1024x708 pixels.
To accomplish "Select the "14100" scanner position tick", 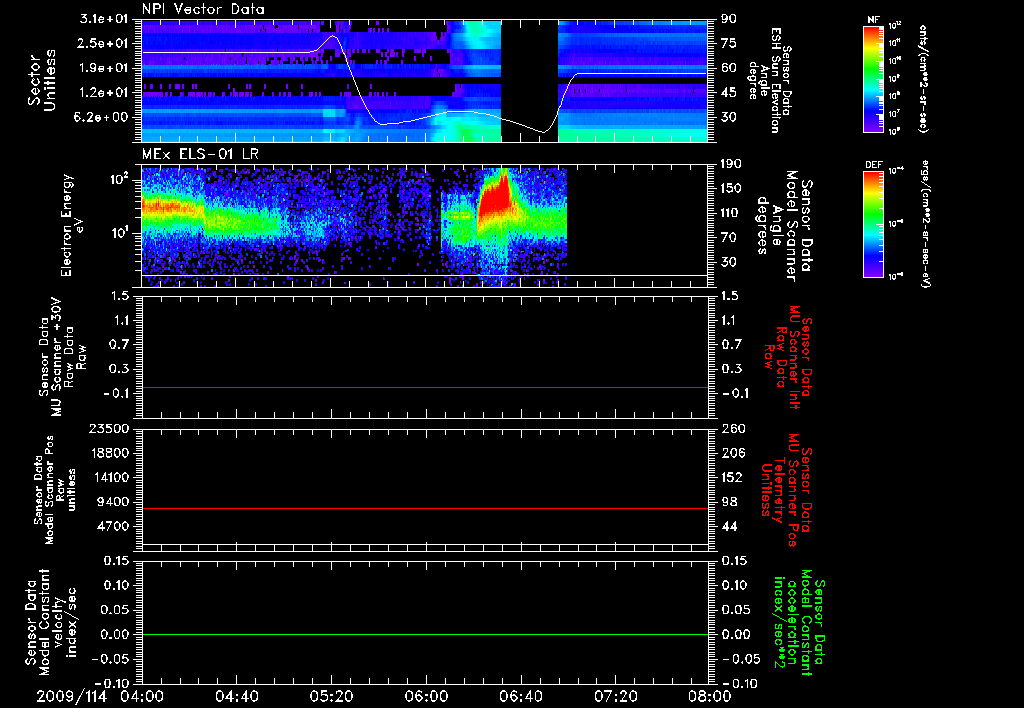I will click(x=108, y=477).
